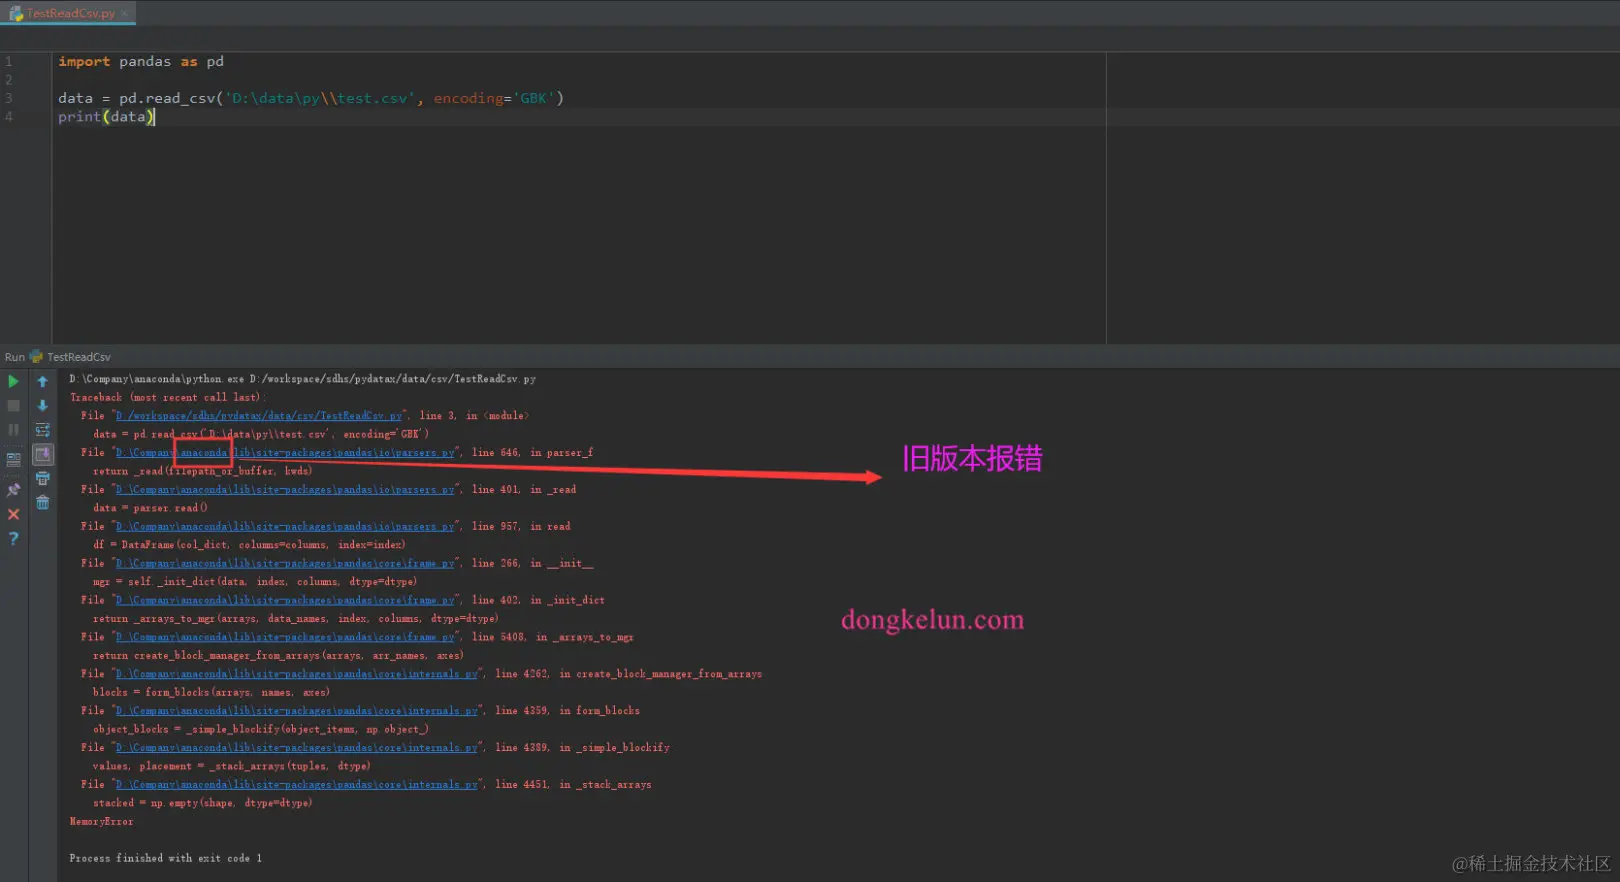
Task: Click the restore layout icon
Action: [13, 460]
